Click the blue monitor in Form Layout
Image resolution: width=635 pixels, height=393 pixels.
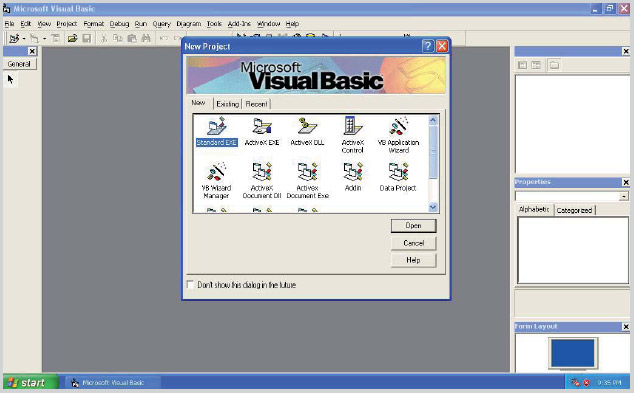(x=573, y=353)
